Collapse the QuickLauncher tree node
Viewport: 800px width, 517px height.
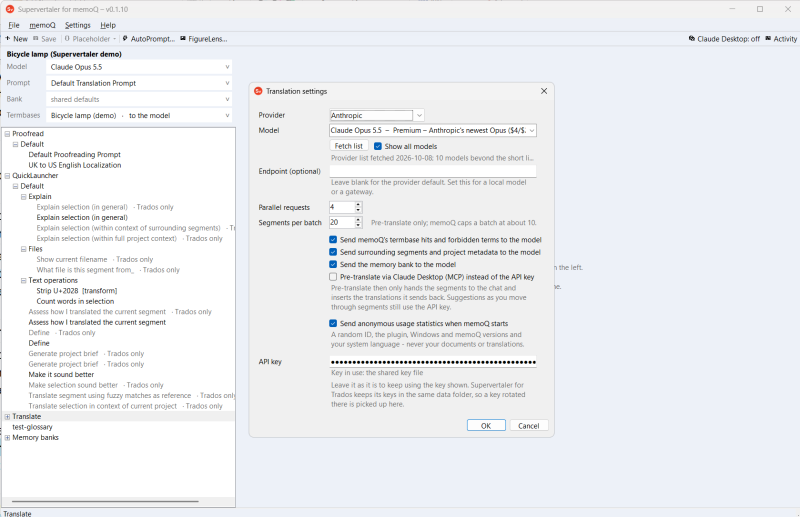coord(8,176)
